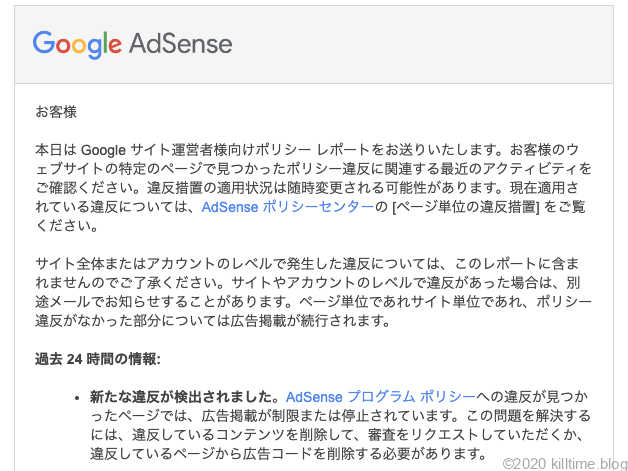Image resolution: width=628 pixels, height=471 pixels.
Task: Click empty gray header area beside logo
Action: (430, 44)
